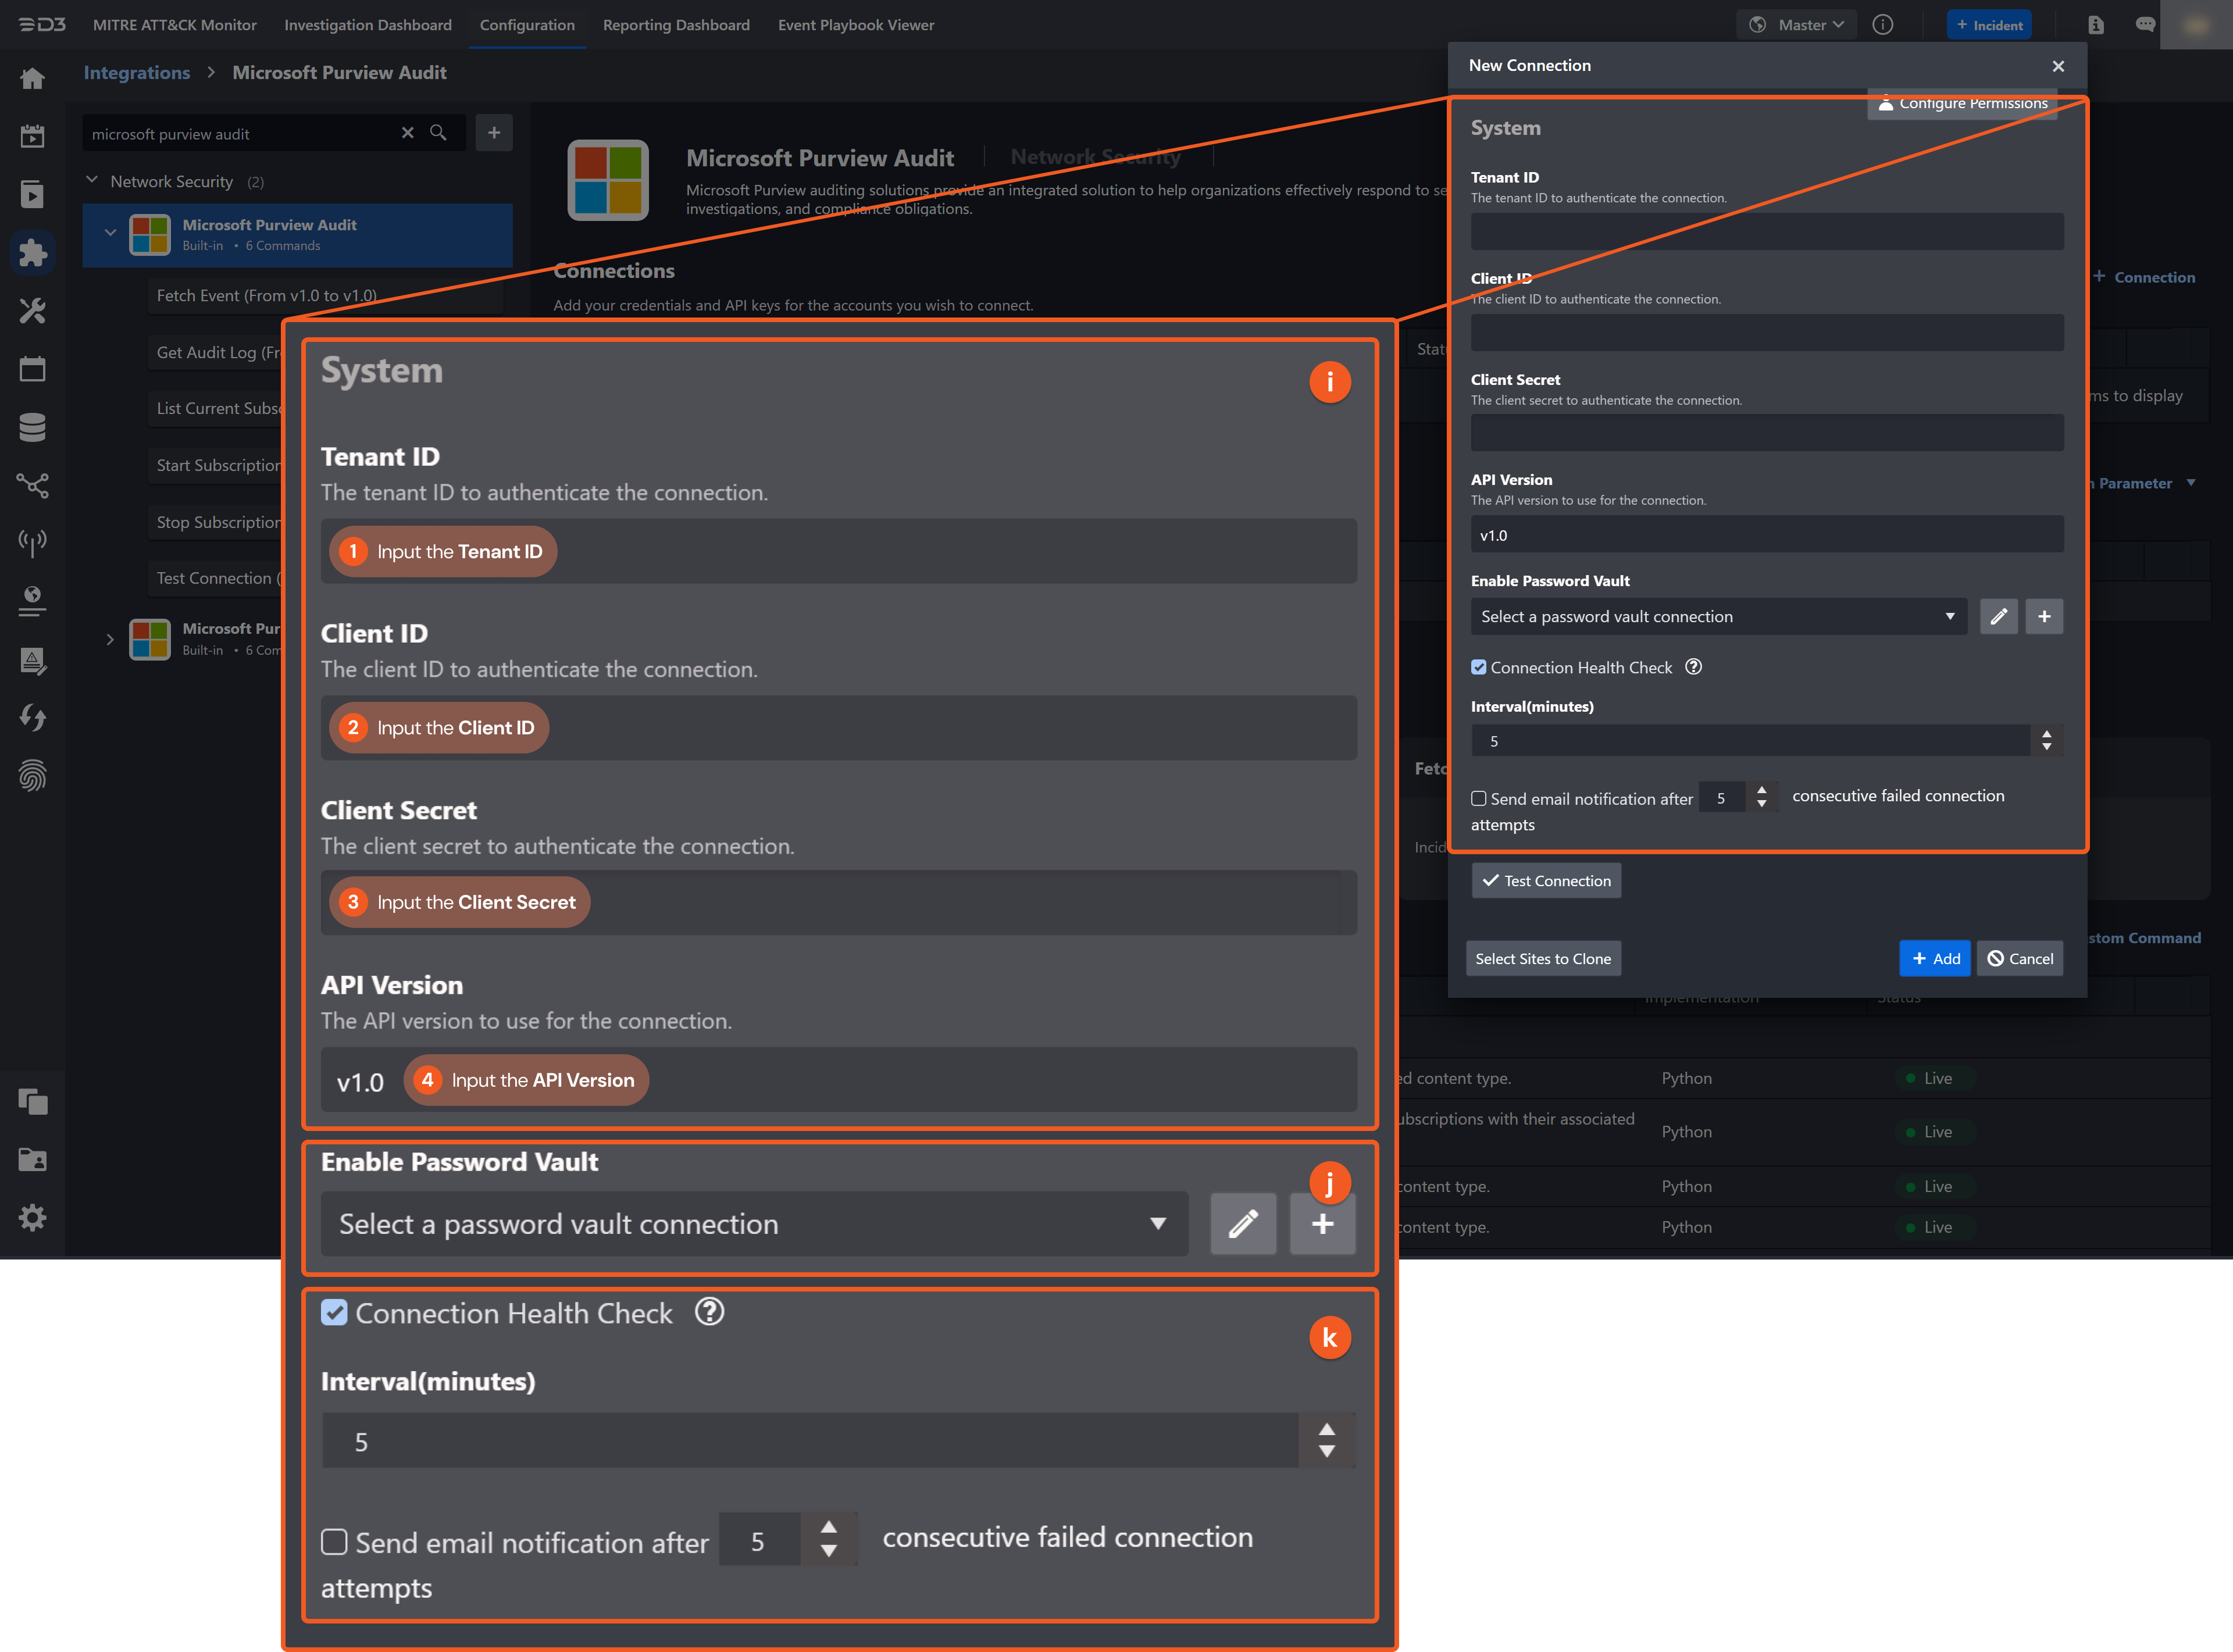Select the Utility Commands wrench tool icon
Viewport: 2233px width, 1652px height.
[33, 311]
